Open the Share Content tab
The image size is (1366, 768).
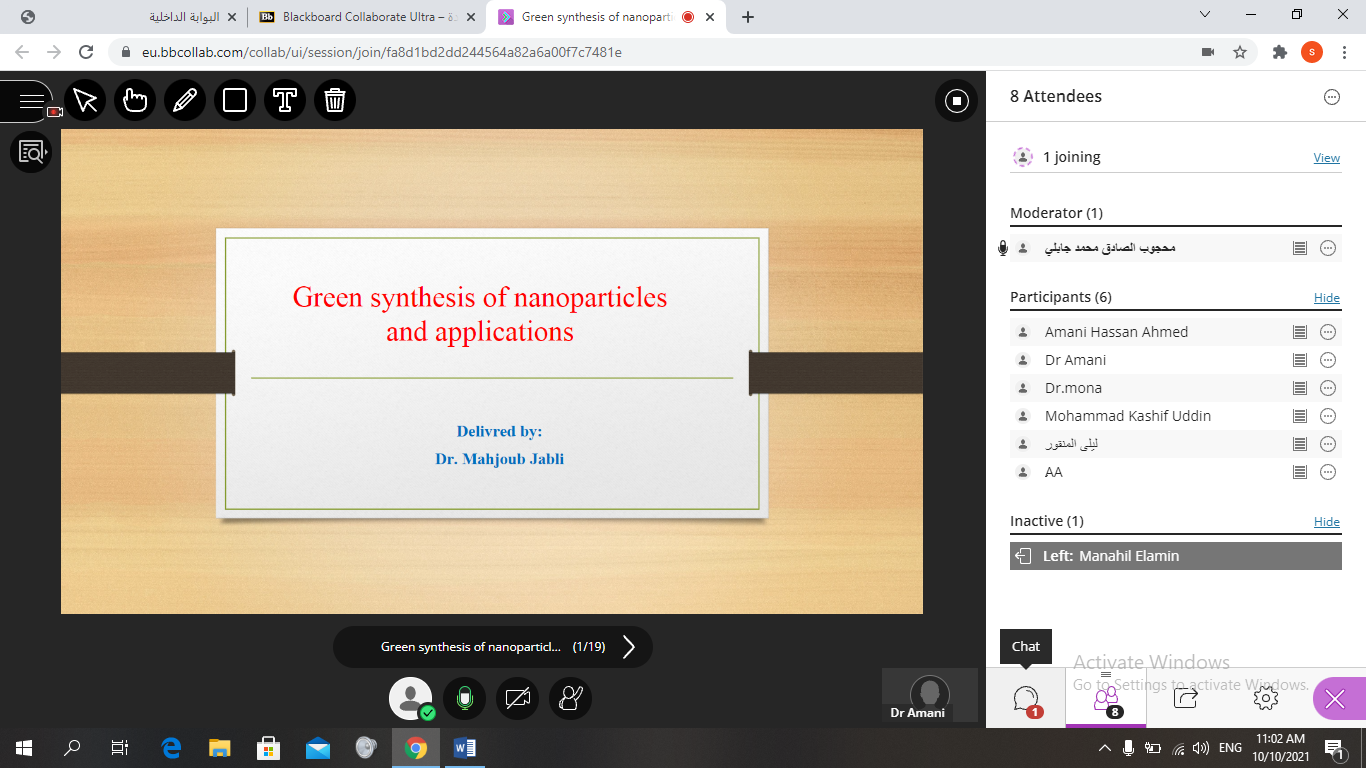[1185, 698]
